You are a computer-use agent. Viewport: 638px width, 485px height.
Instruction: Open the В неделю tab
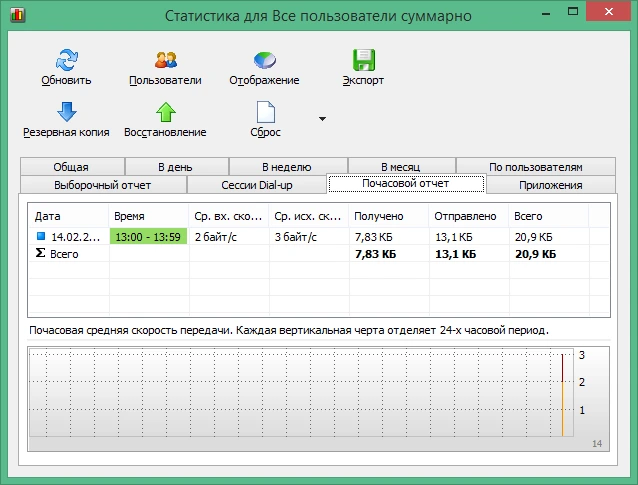pyautogui.click(x=288, y=167)
